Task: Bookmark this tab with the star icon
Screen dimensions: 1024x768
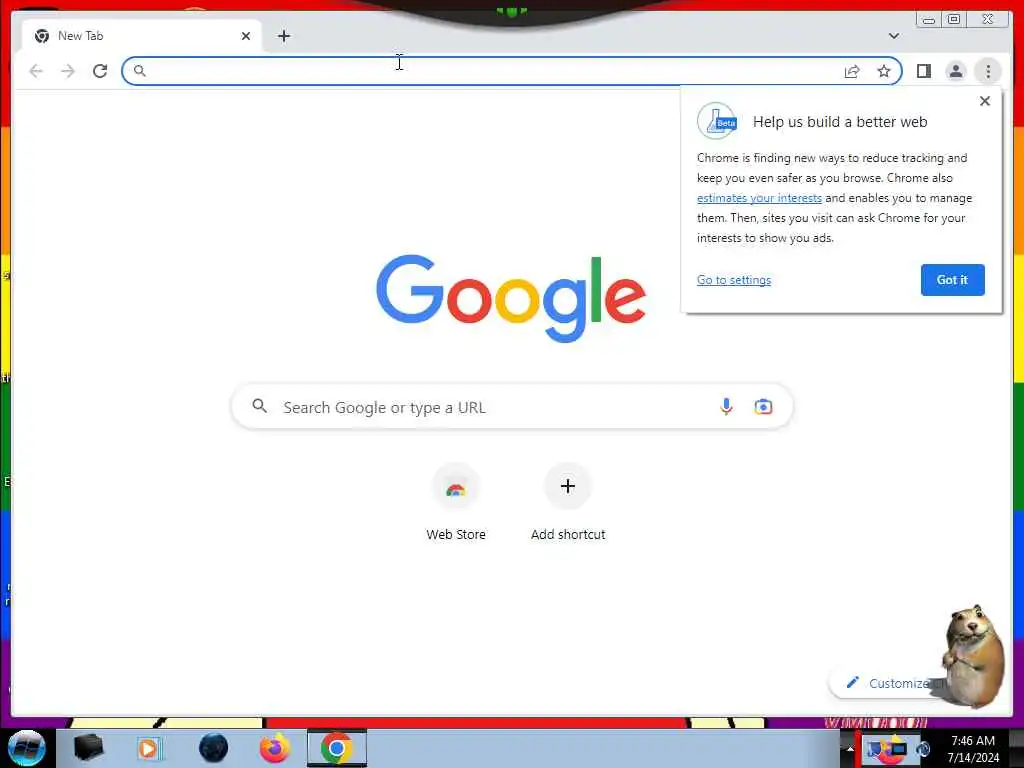Action: [884, 71]
